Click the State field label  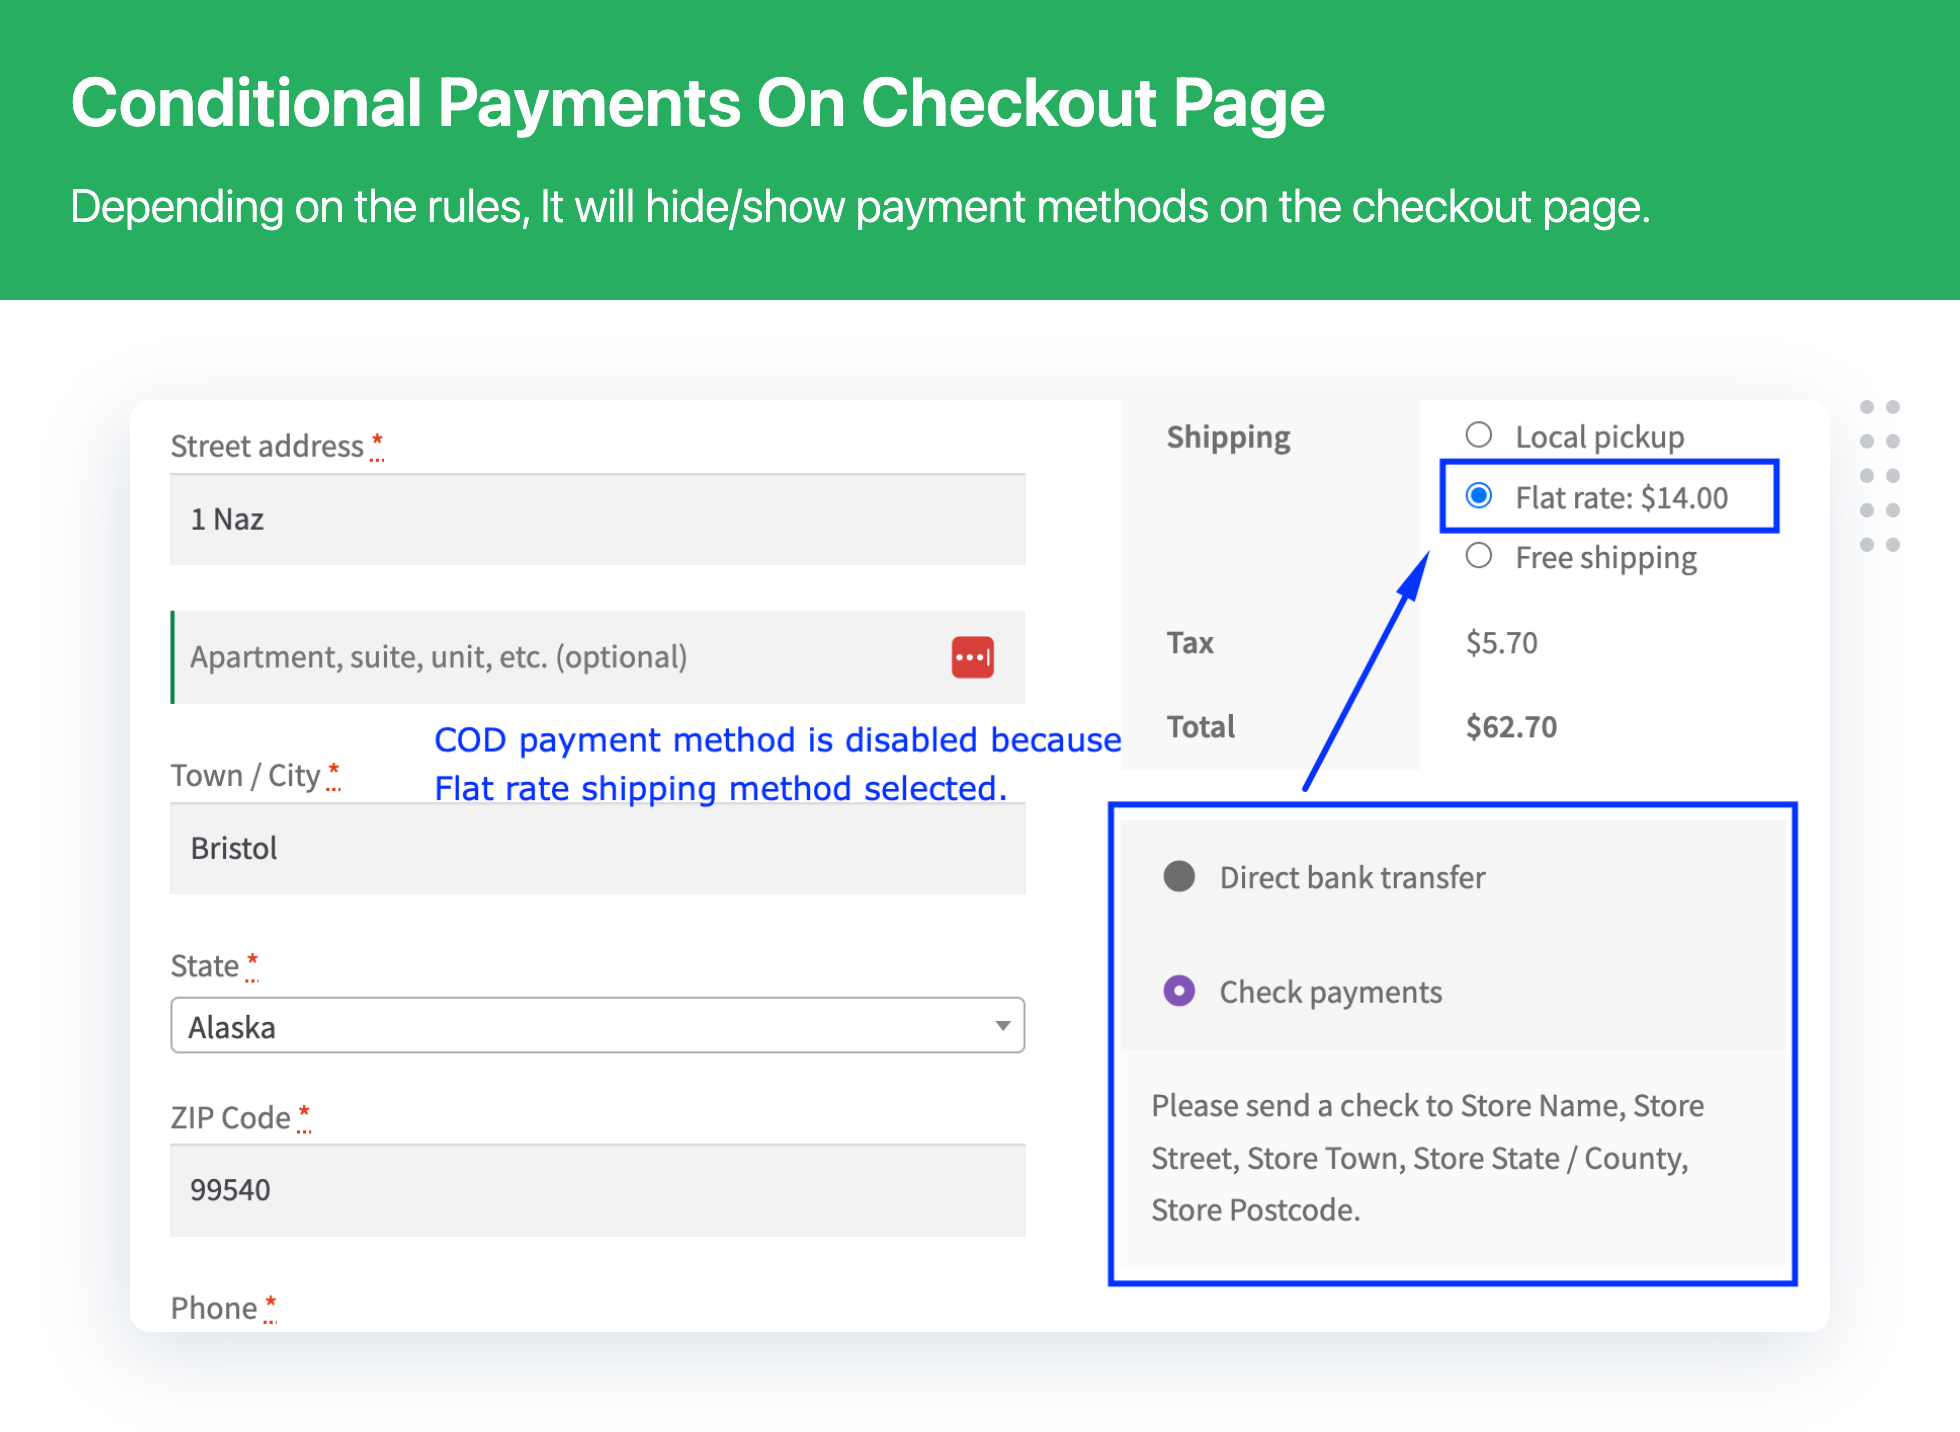[205, 966]
